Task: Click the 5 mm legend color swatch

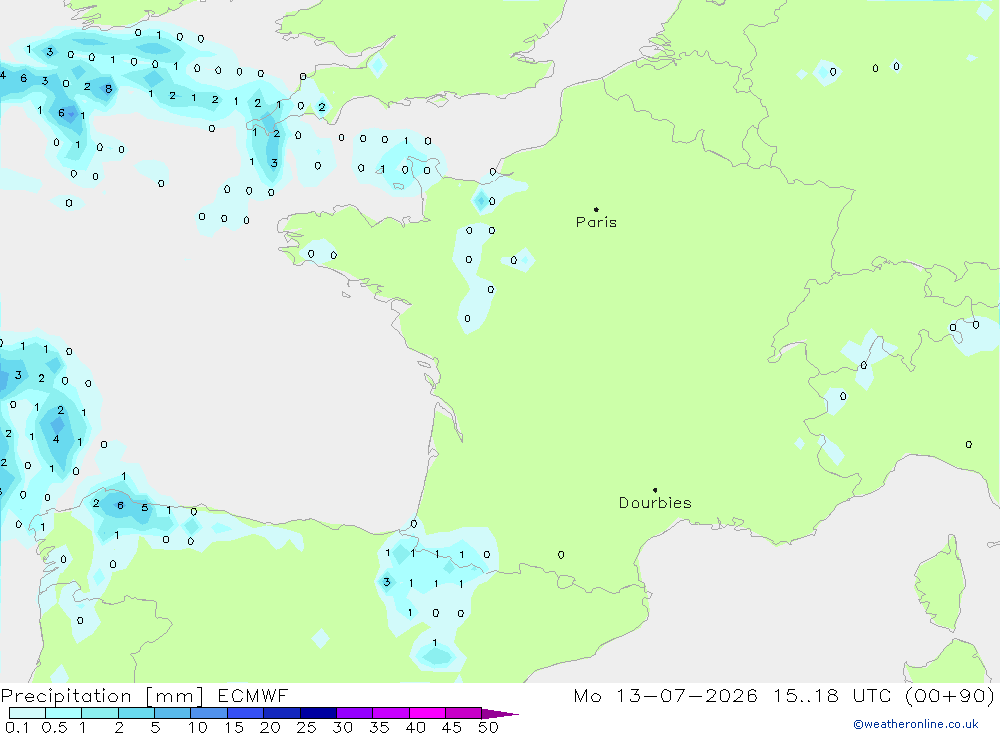Action: point(172,713)
